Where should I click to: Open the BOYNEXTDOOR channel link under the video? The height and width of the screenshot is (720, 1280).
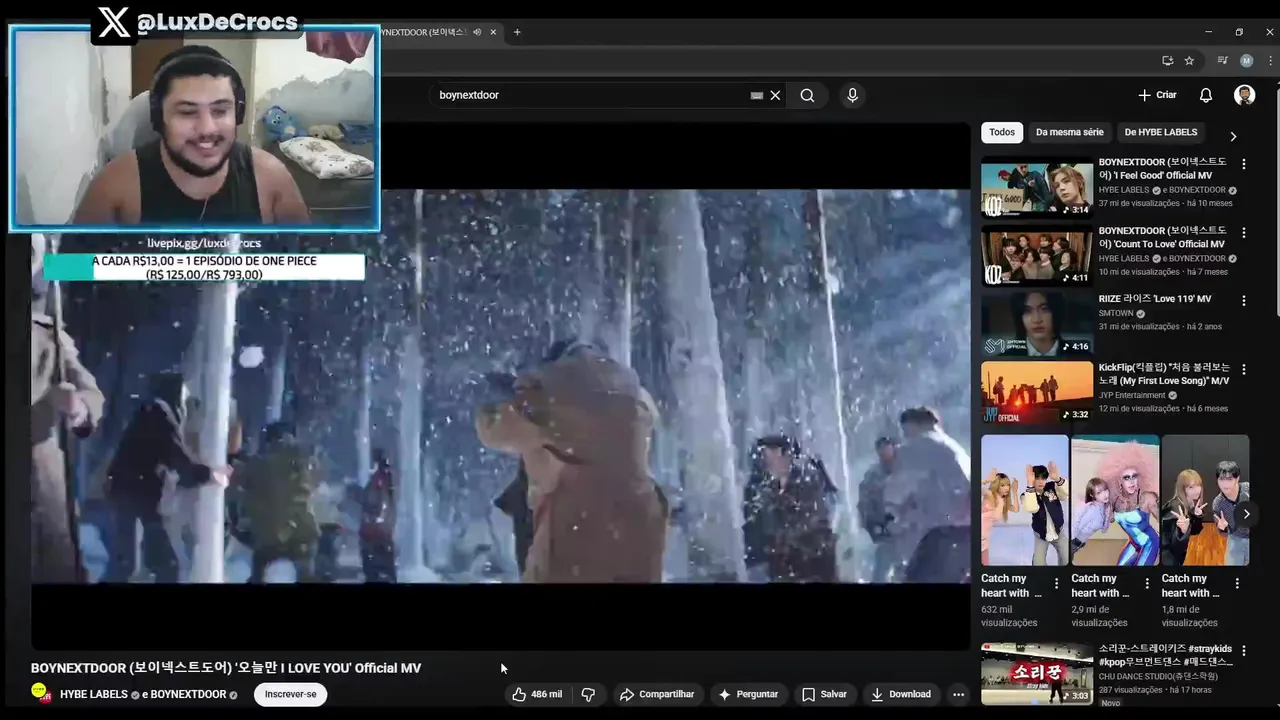188,694
